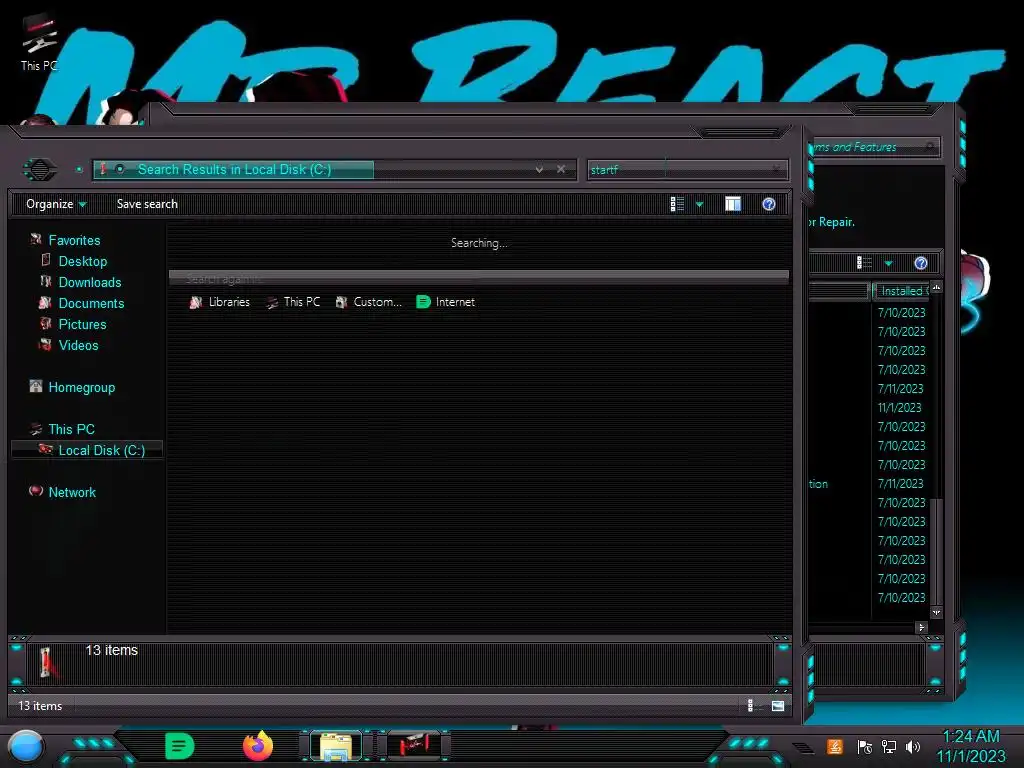Viewport: 1024px width, 768px height.
Task: Click the Network icon in sidebar
Action: (x=36, y=491)
